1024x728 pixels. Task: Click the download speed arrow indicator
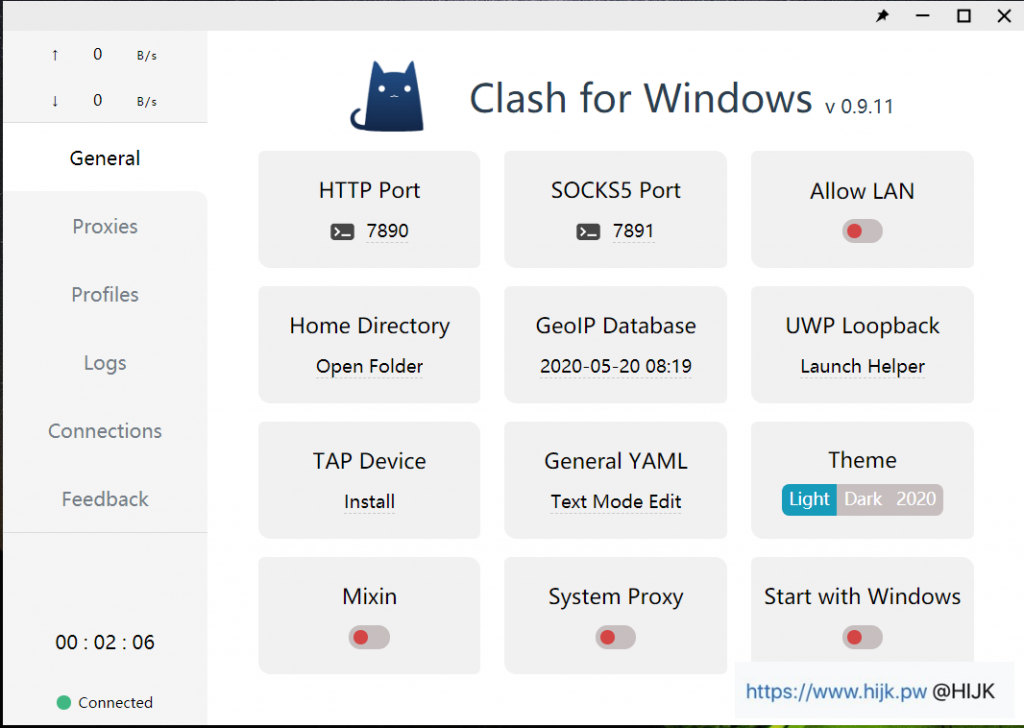pos(54,100)
